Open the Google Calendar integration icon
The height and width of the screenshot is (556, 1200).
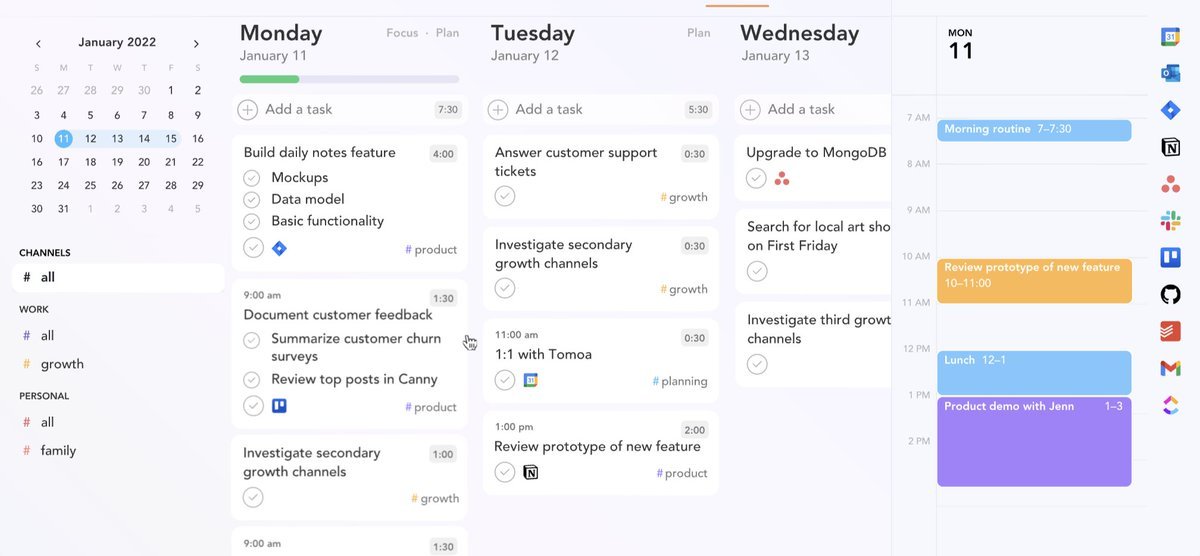(x=1170, y=36)
